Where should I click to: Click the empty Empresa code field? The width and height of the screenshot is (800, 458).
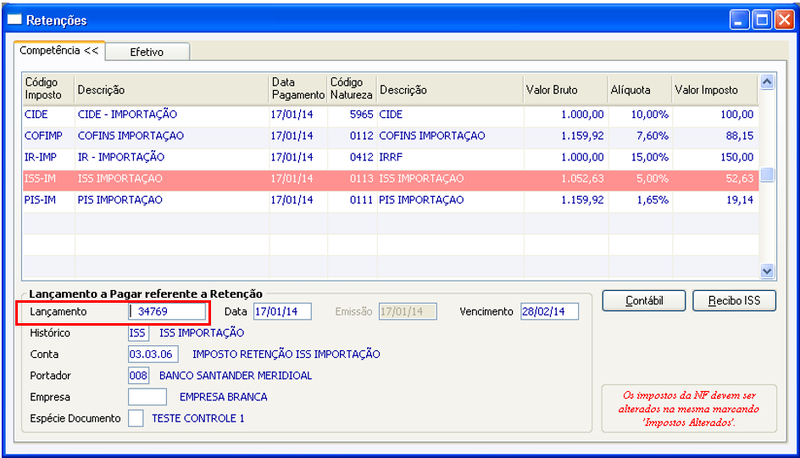pyautogui.click(x=147, y=397)
